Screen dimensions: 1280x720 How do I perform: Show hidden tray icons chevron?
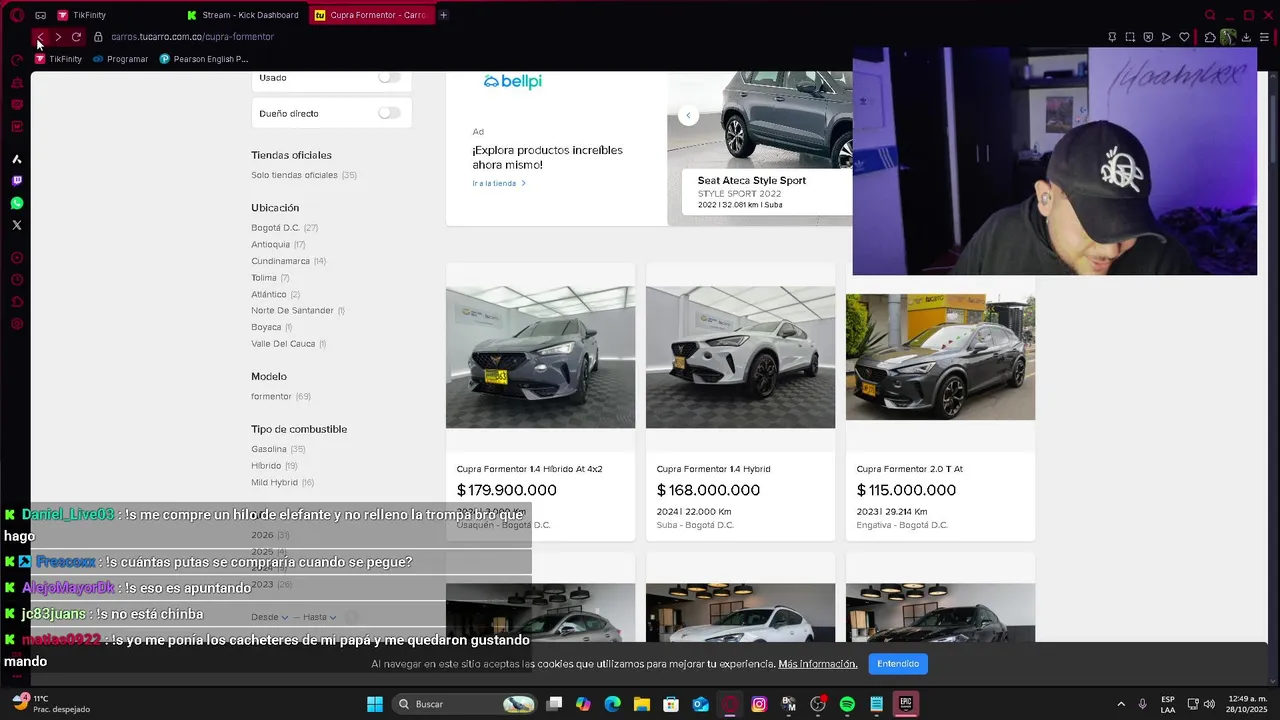click(1121, 704)
